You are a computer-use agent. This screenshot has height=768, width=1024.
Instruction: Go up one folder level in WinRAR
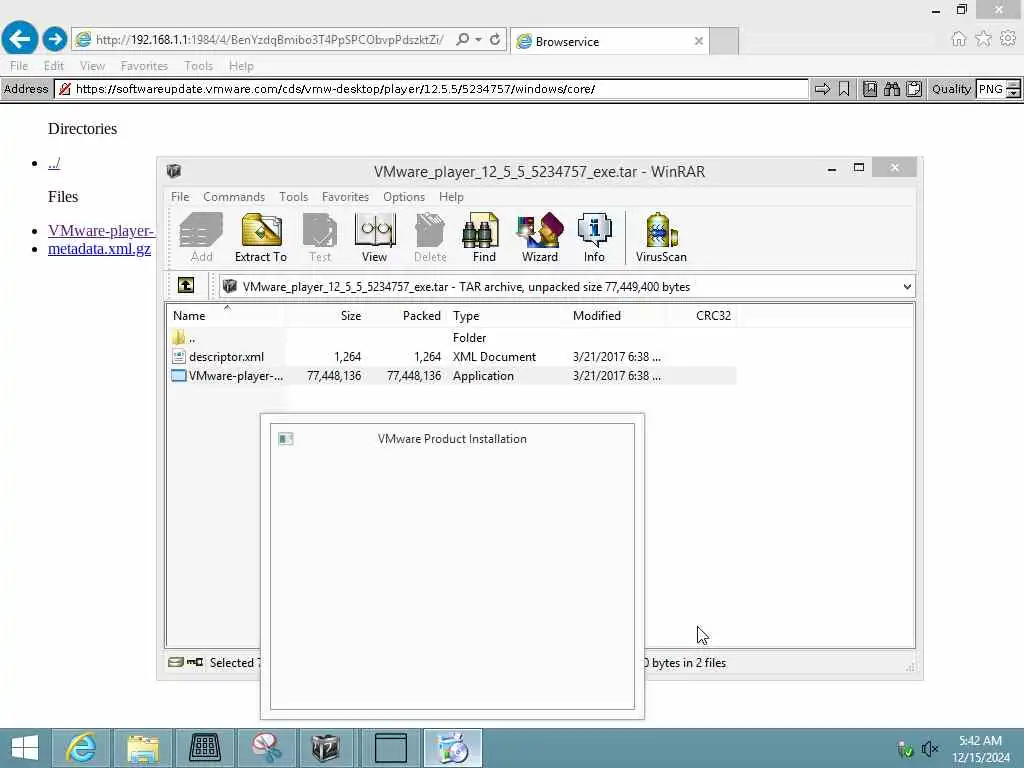click(x=186, y=285)
